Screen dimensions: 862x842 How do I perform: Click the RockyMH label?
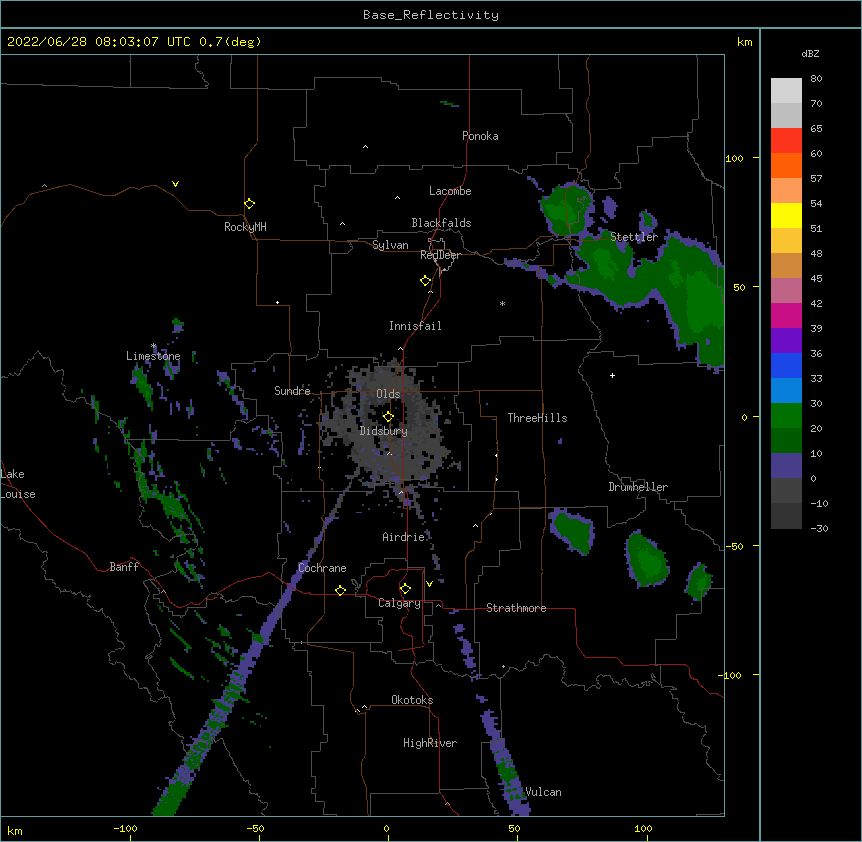click(x=245, y=227)
